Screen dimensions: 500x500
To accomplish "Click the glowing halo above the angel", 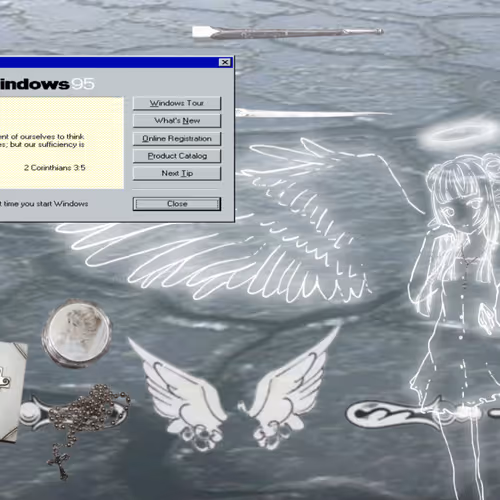I will (458, 135).
